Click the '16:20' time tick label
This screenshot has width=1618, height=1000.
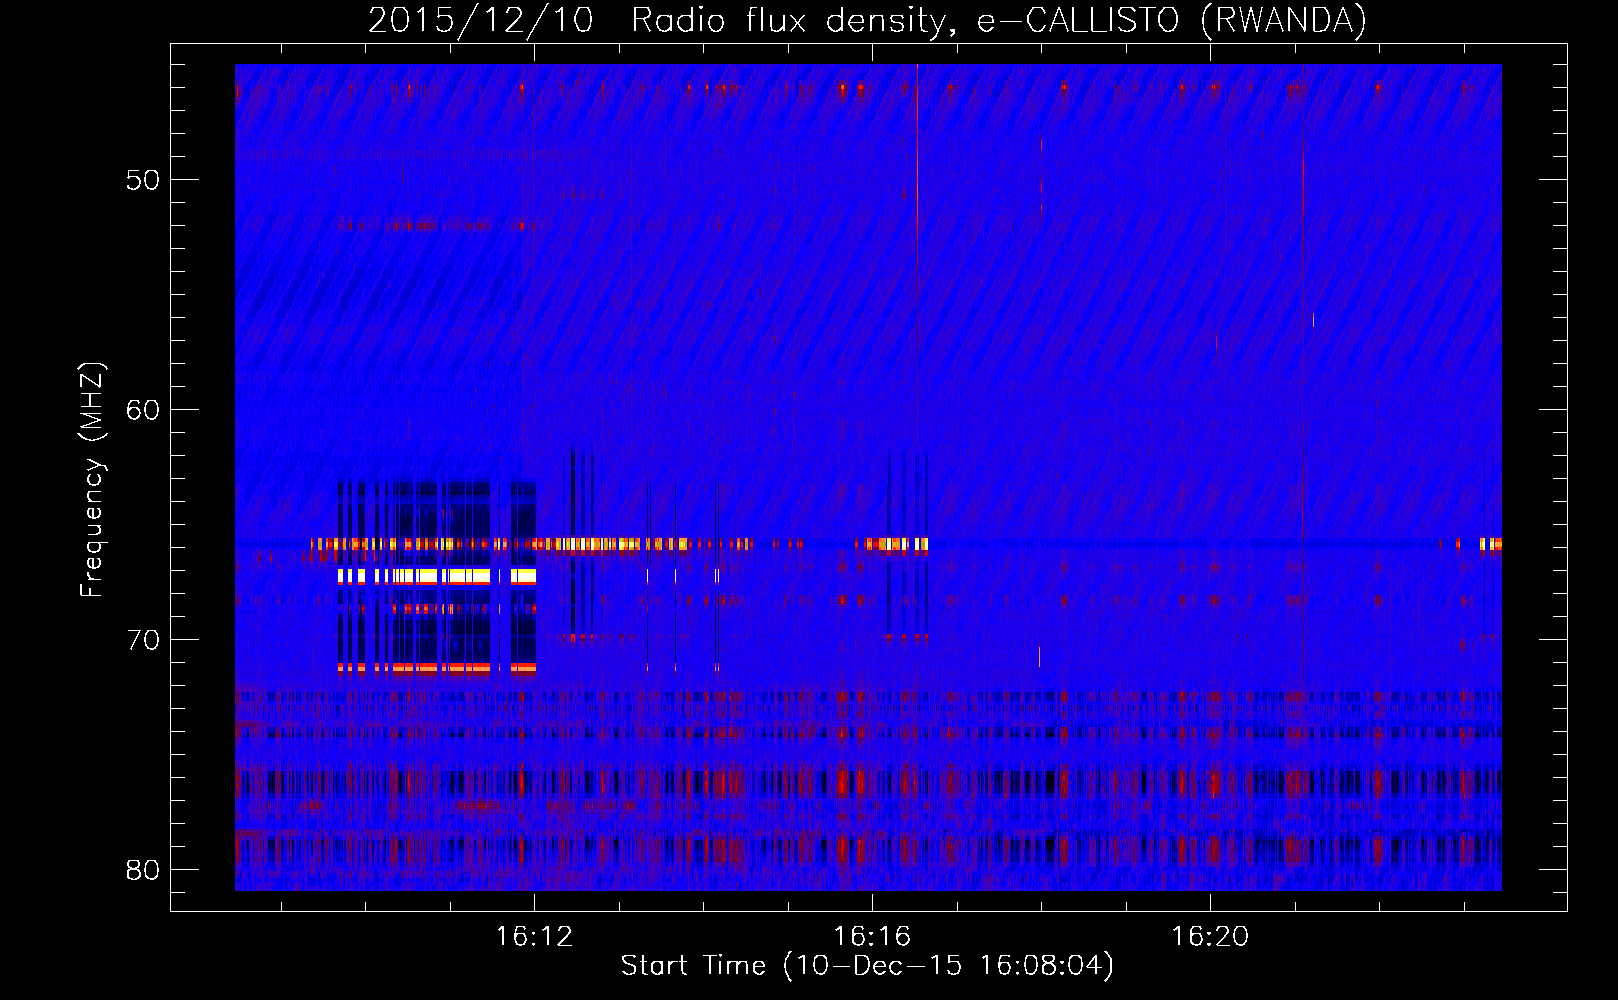[x=1210, y=936]
